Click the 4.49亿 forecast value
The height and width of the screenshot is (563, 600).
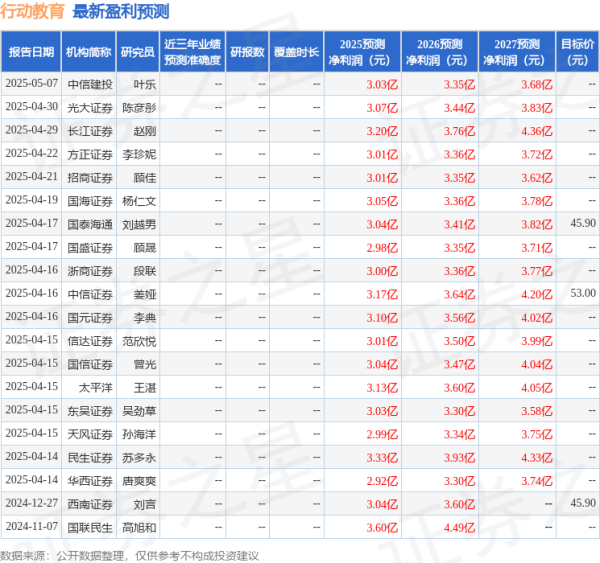pyautogui.click(x=453, y=525)
